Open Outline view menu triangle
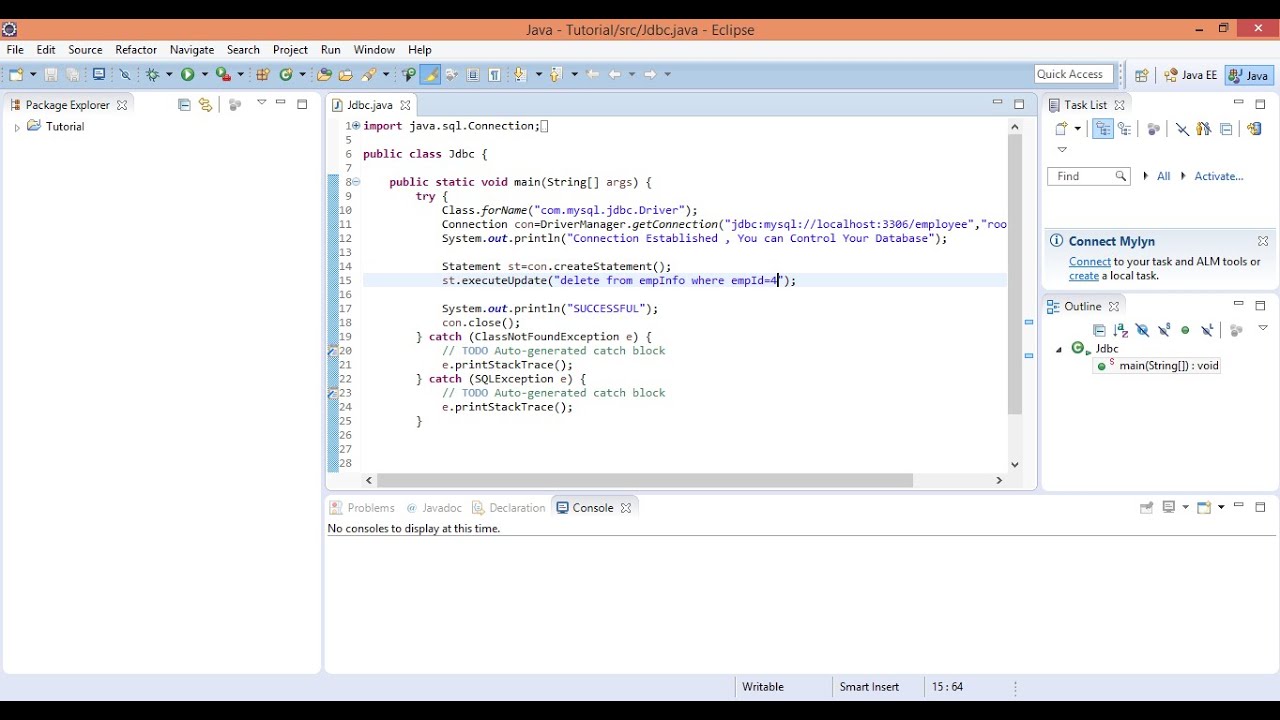 tap(1263, 328)
